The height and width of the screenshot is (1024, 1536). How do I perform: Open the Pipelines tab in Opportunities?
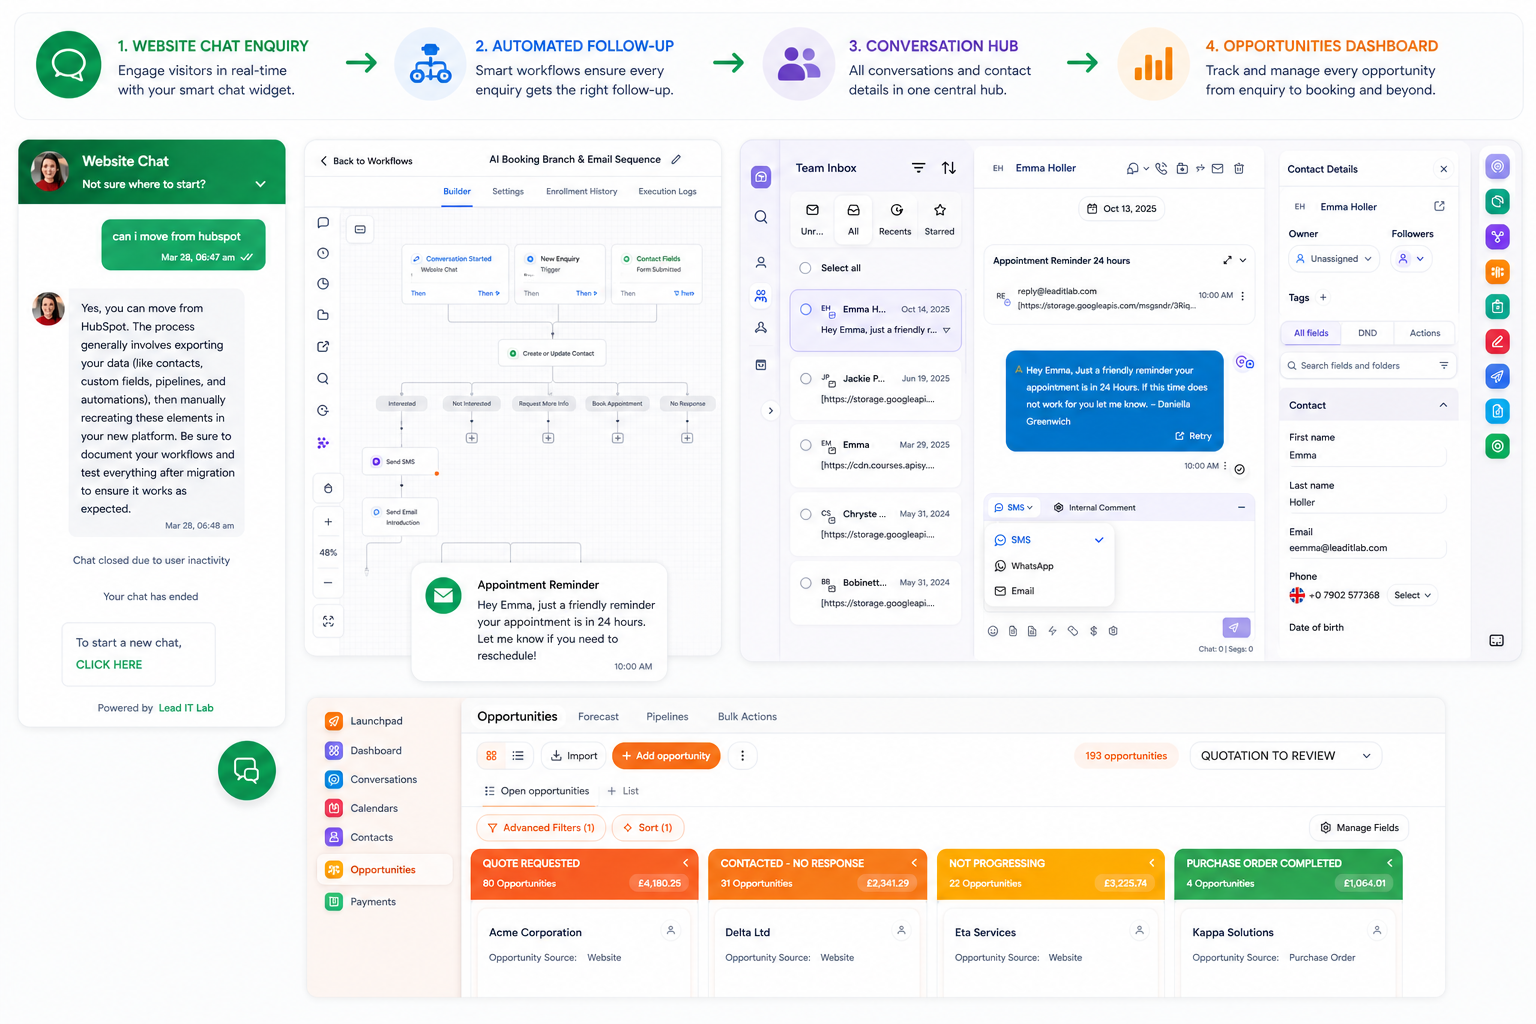click(667, 717)
